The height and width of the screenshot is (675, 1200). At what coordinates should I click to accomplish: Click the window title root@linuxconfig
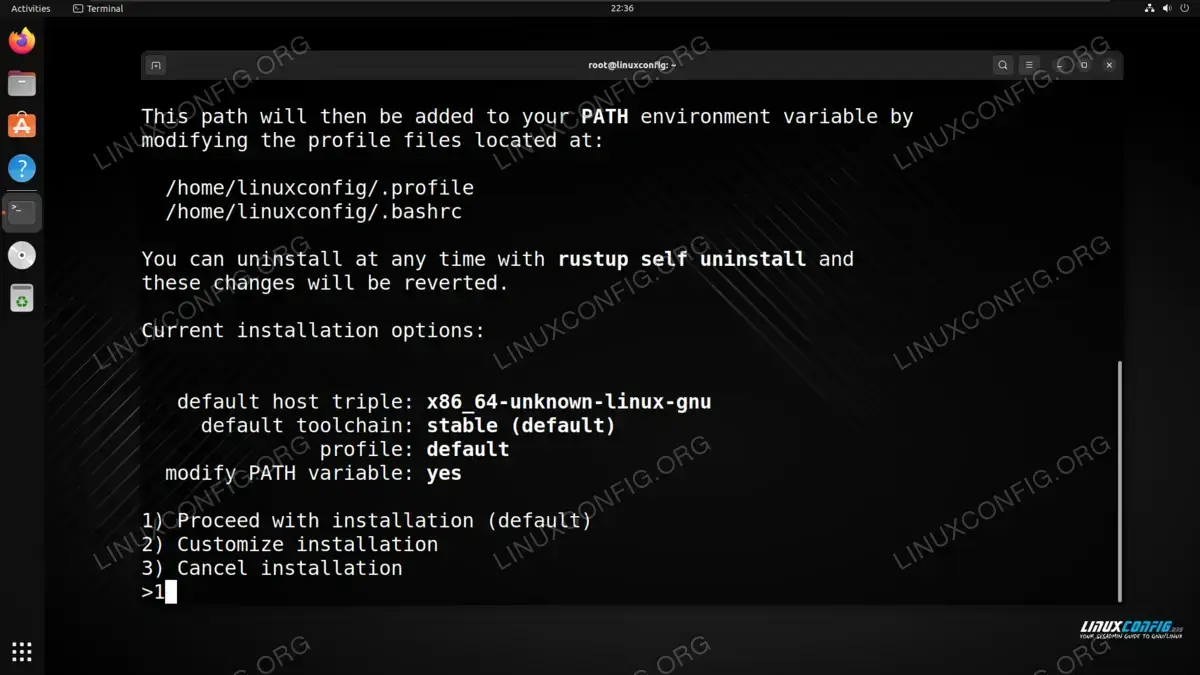click(x=632, y=65)
